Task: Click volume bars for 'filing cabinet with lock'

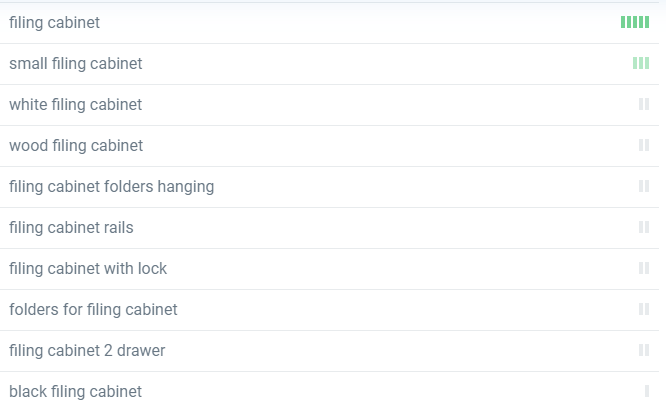Action: tap(644, 268)
